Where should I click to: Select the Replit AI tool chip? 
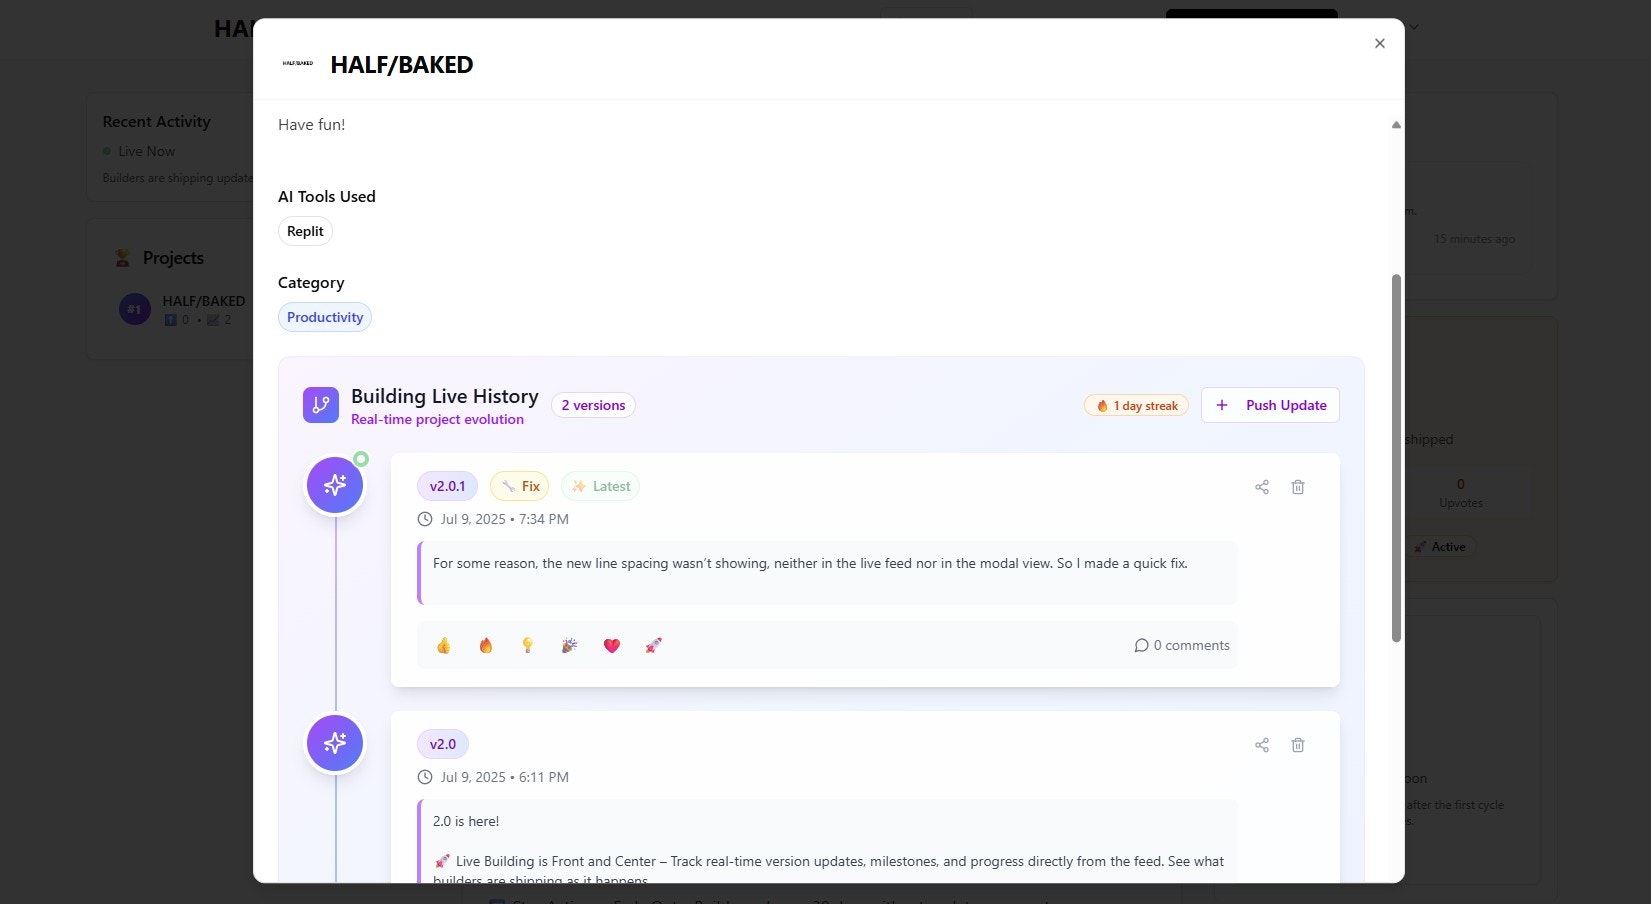(x=305, y=231)
